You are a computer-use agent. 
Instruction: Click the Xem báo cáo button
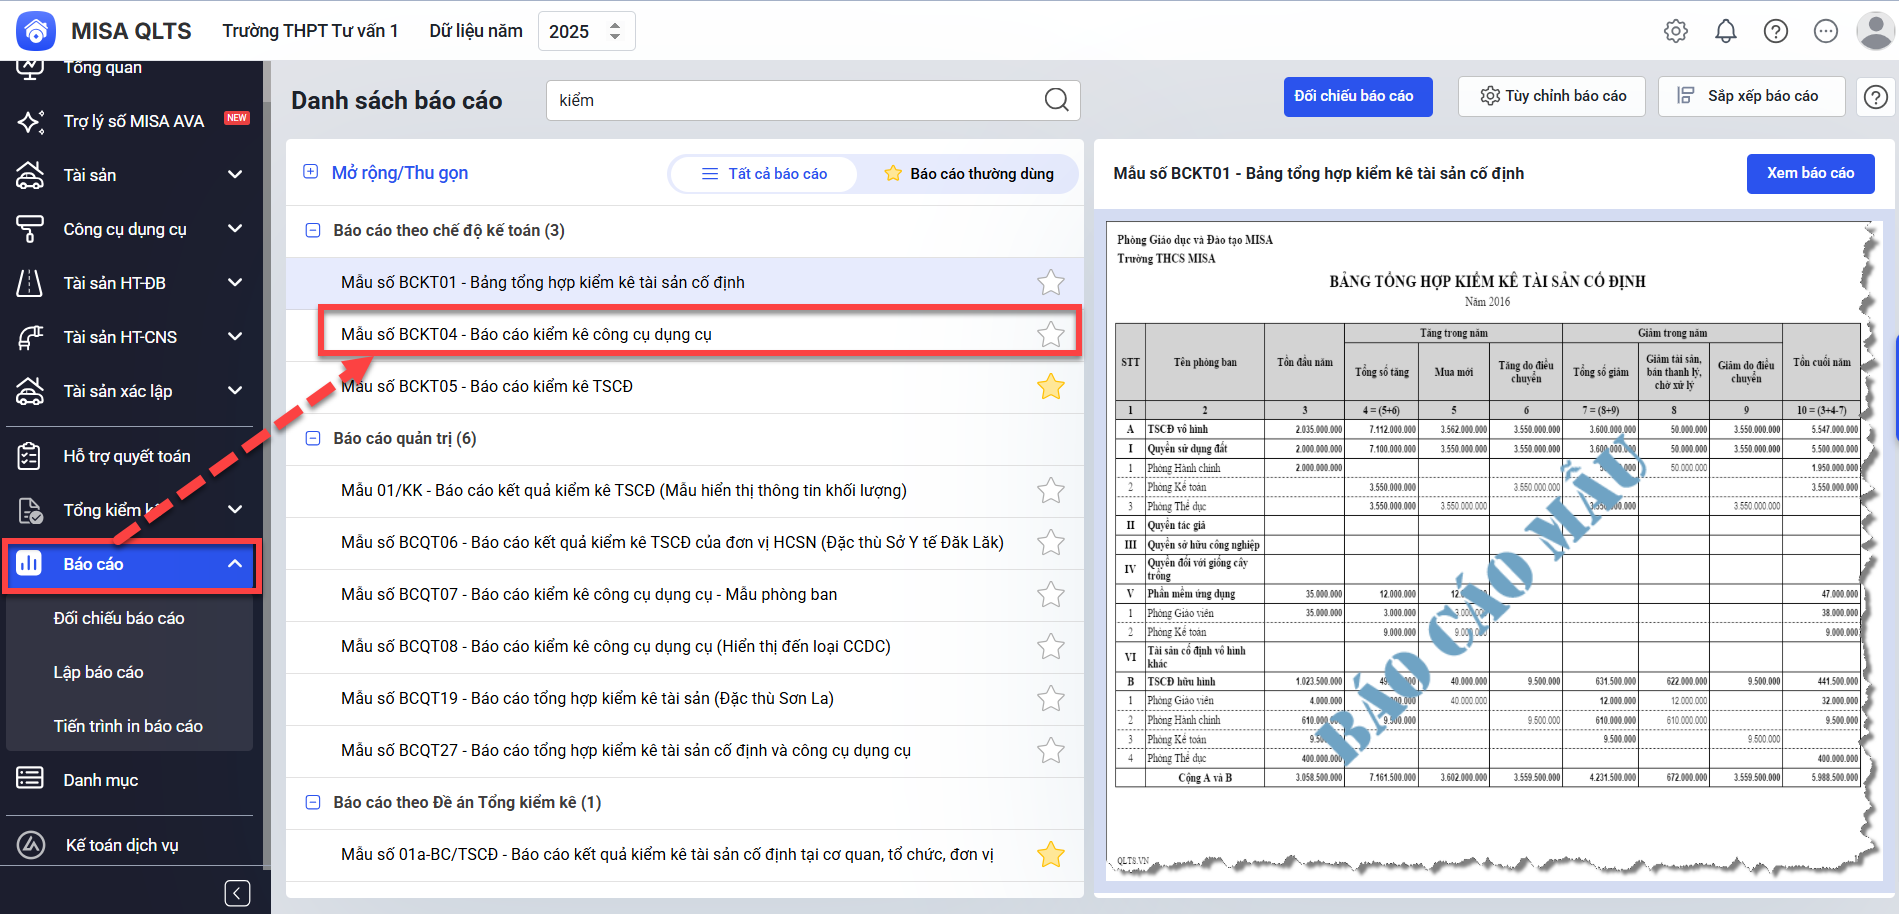point(1810,173)
